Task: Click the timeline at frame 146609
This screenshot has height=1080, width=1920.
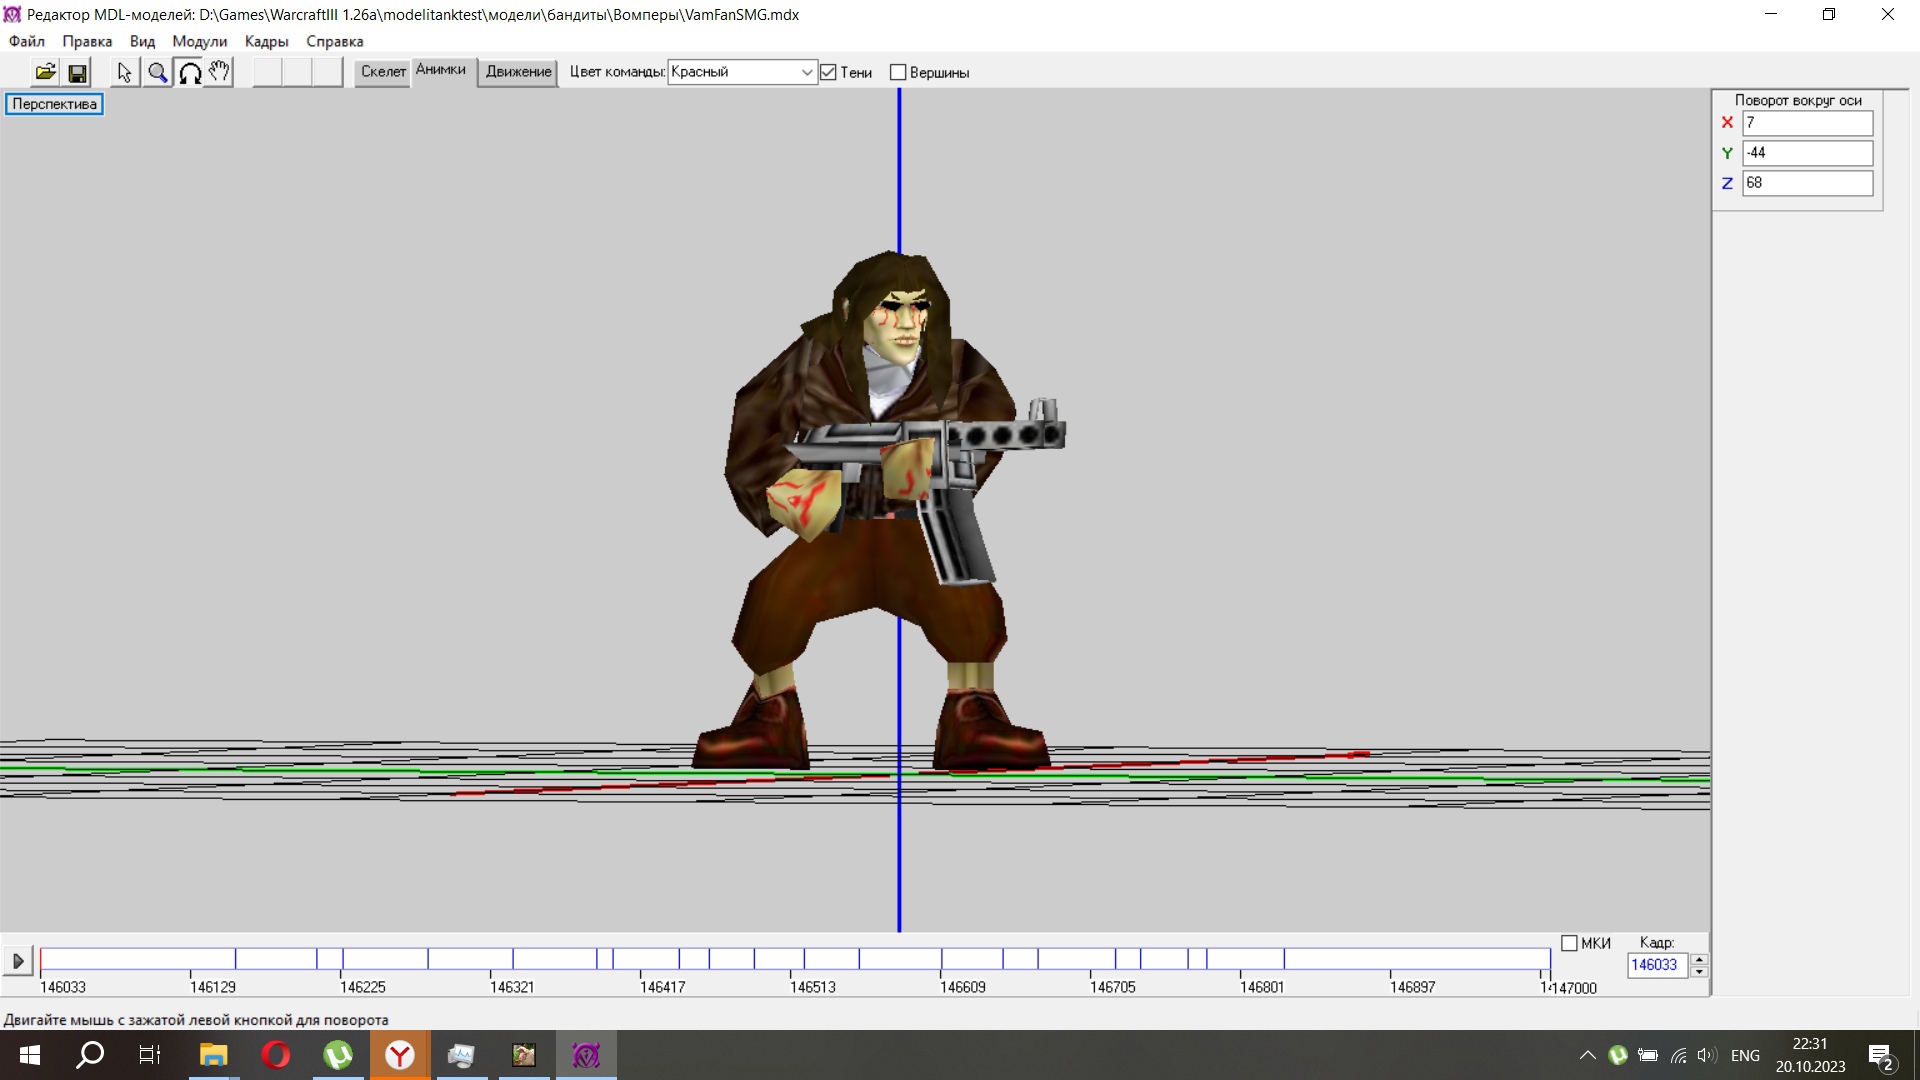Action: pyautogui.click(x=941, y=960)
